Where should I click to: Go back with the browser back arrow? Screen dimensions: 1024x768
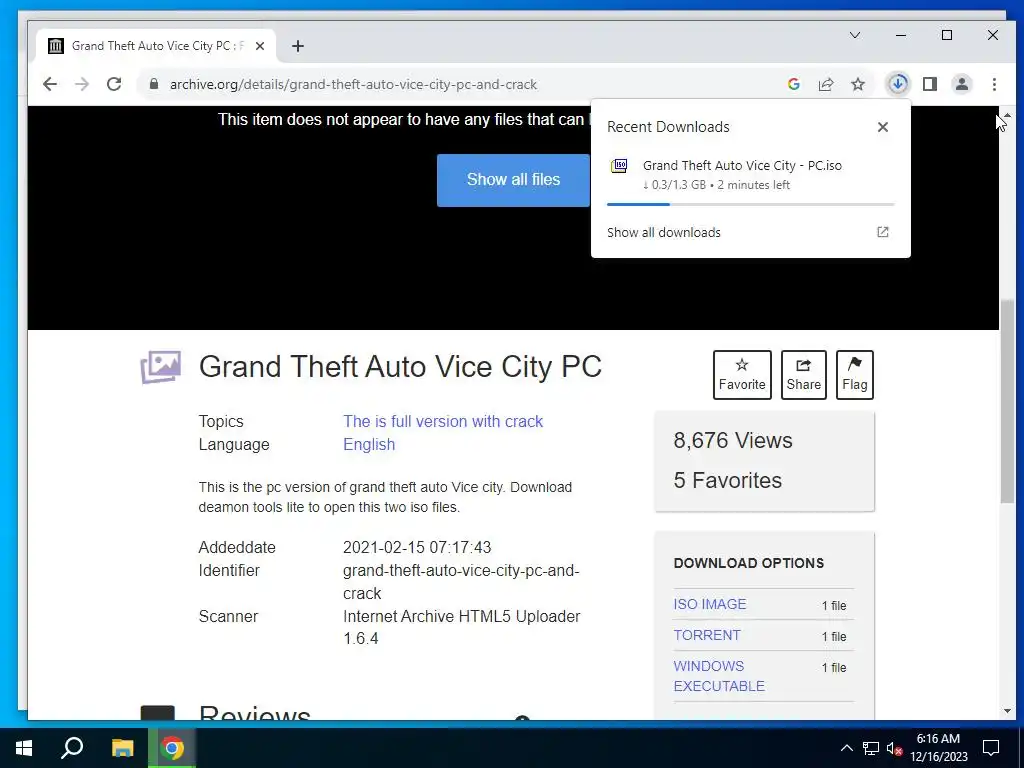50,84
